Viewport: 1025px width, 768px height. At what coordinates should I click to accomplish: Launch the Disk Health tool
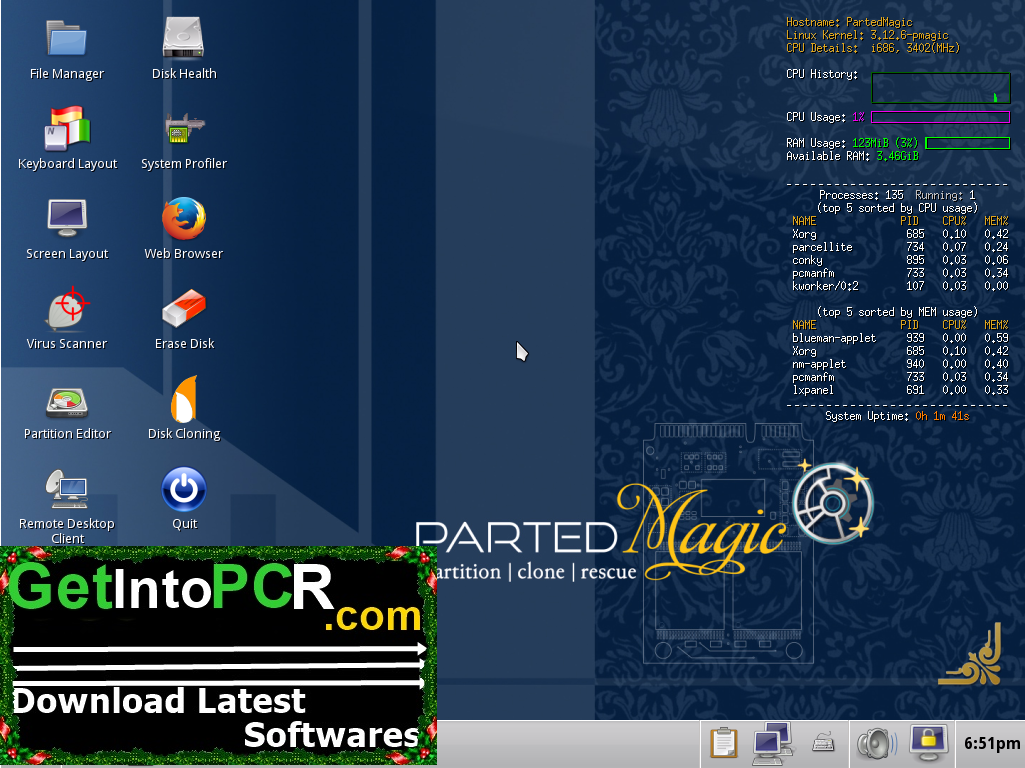click(x=184, y=37)
